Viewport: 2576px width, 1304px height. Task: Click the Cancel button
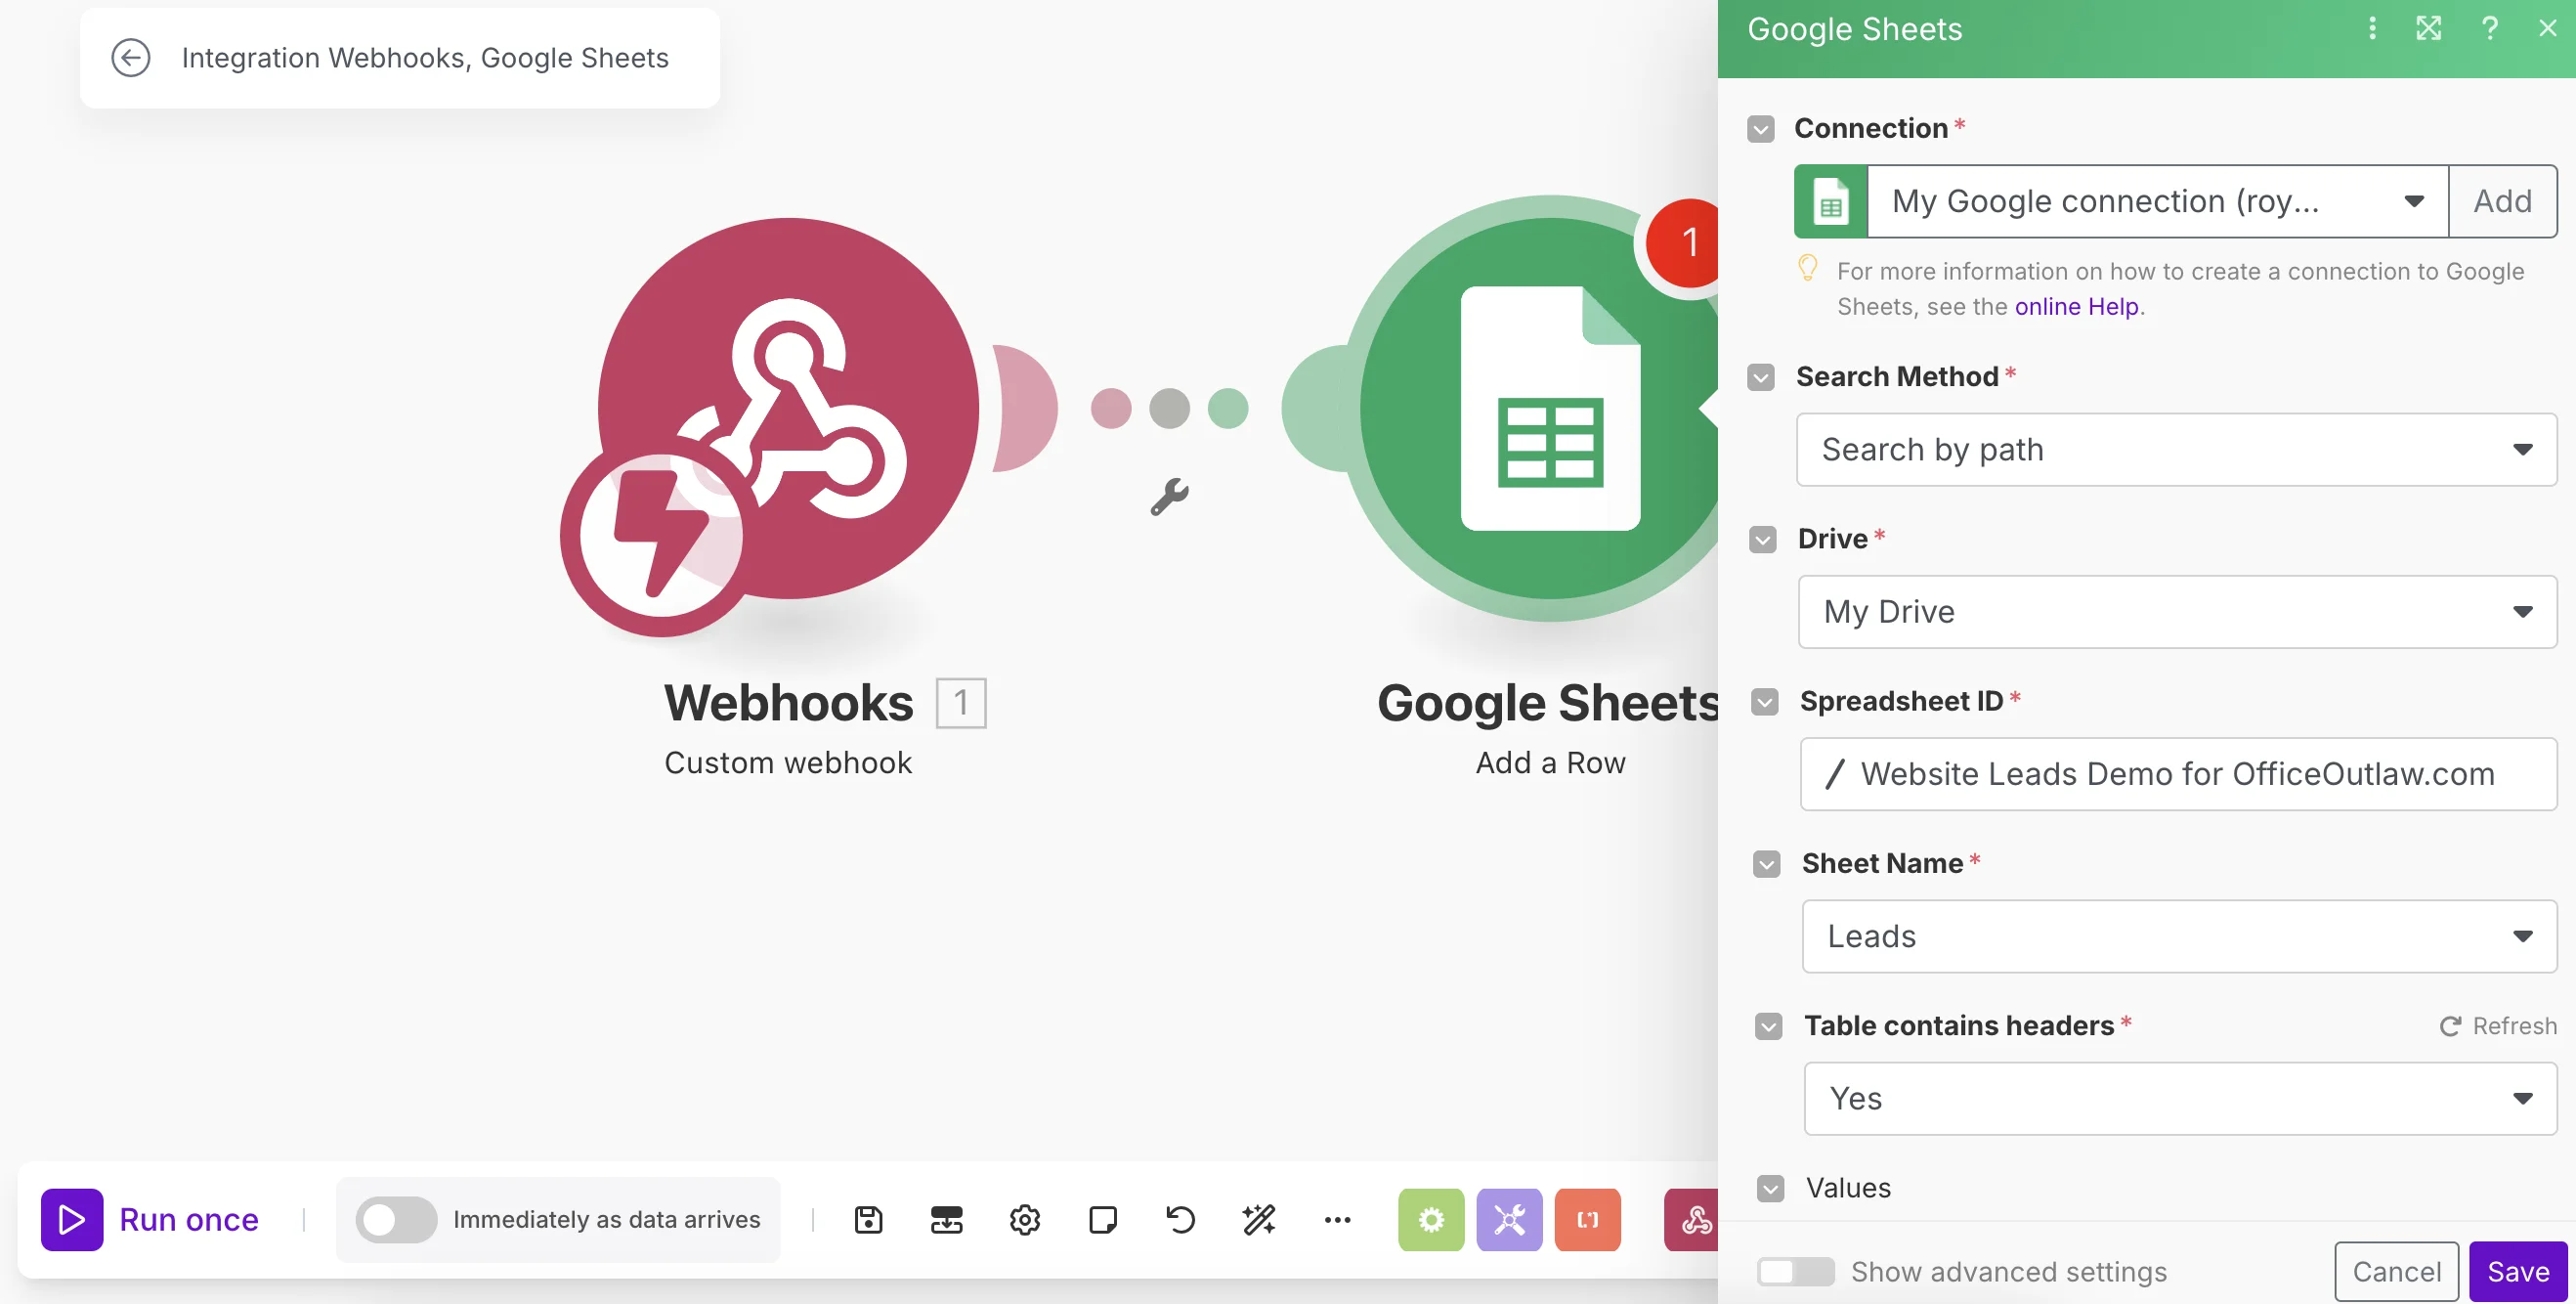point(2396,1271)
